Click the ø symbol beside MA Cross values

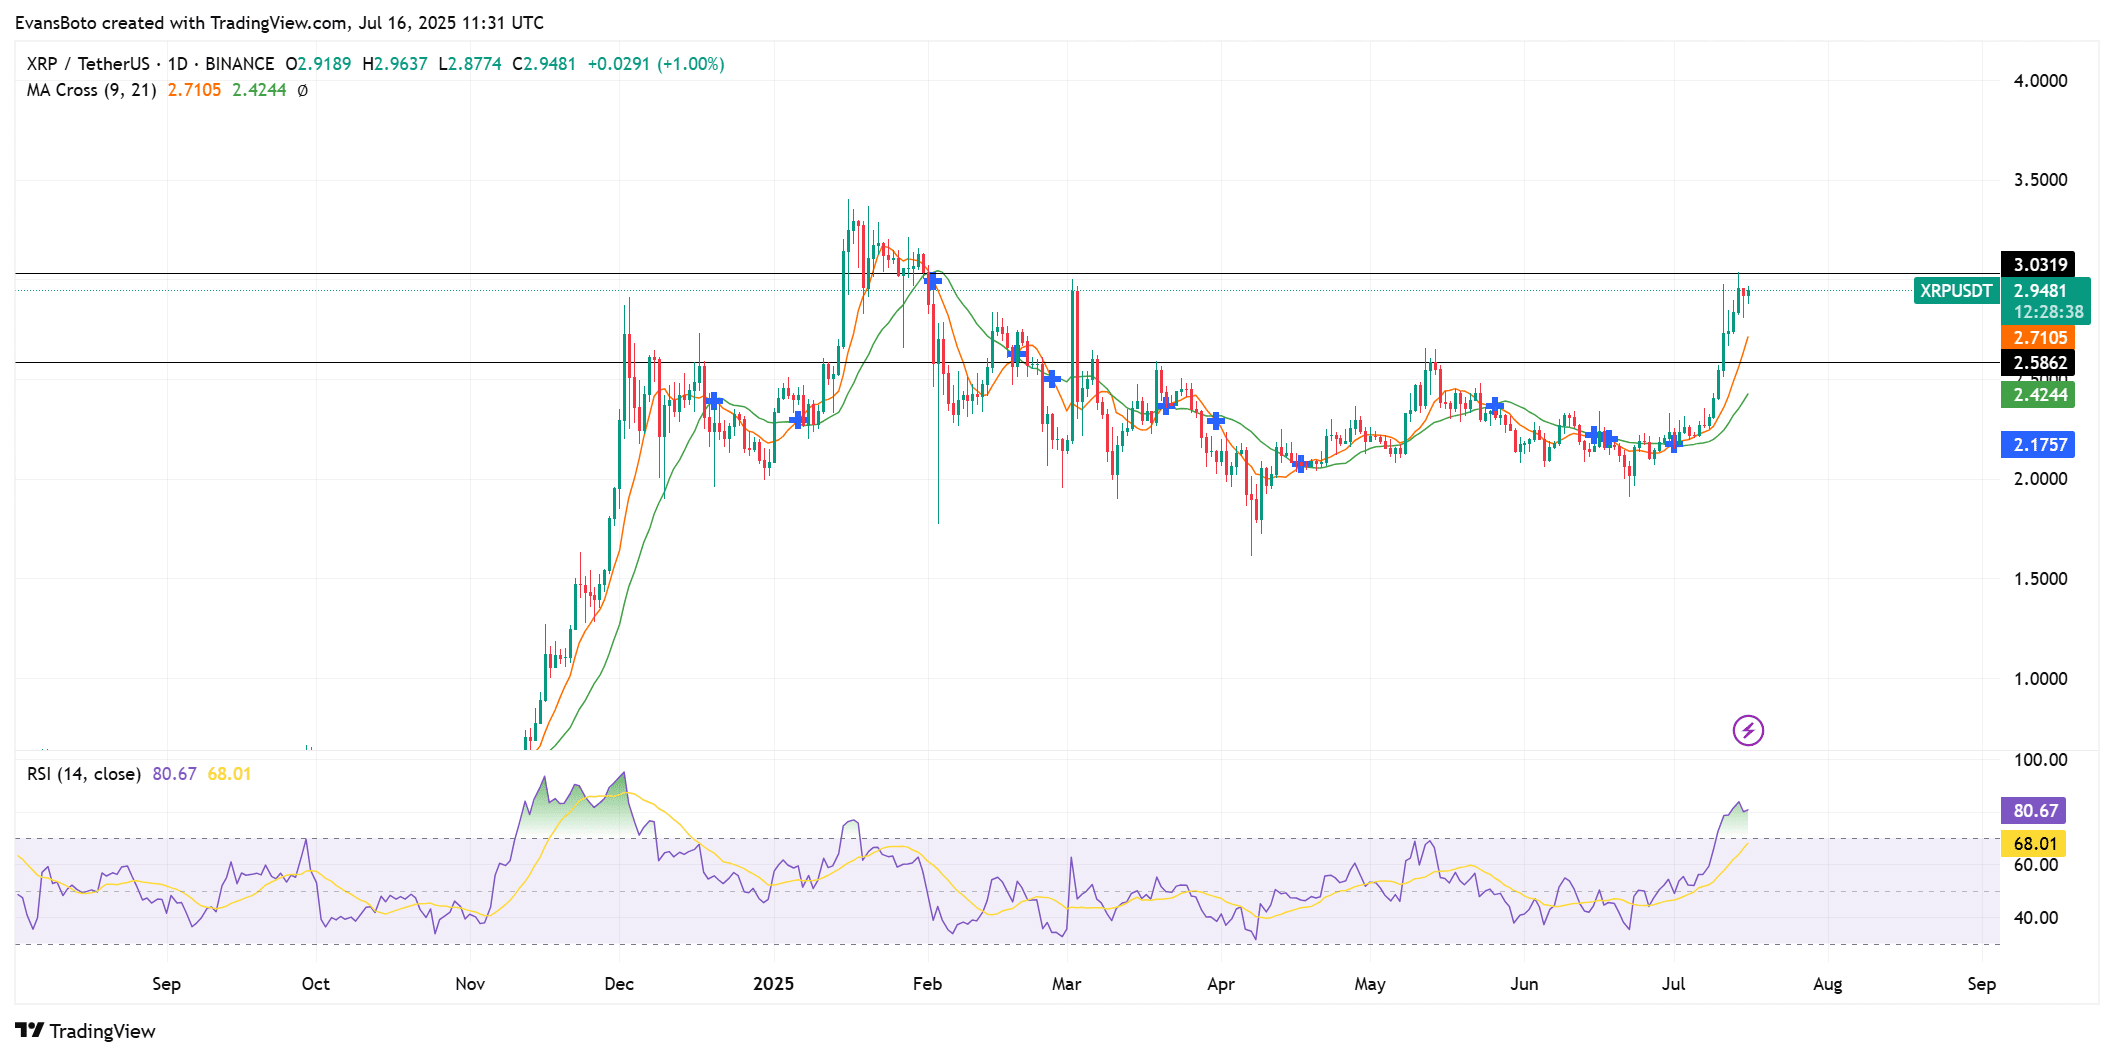coord(303,90)
